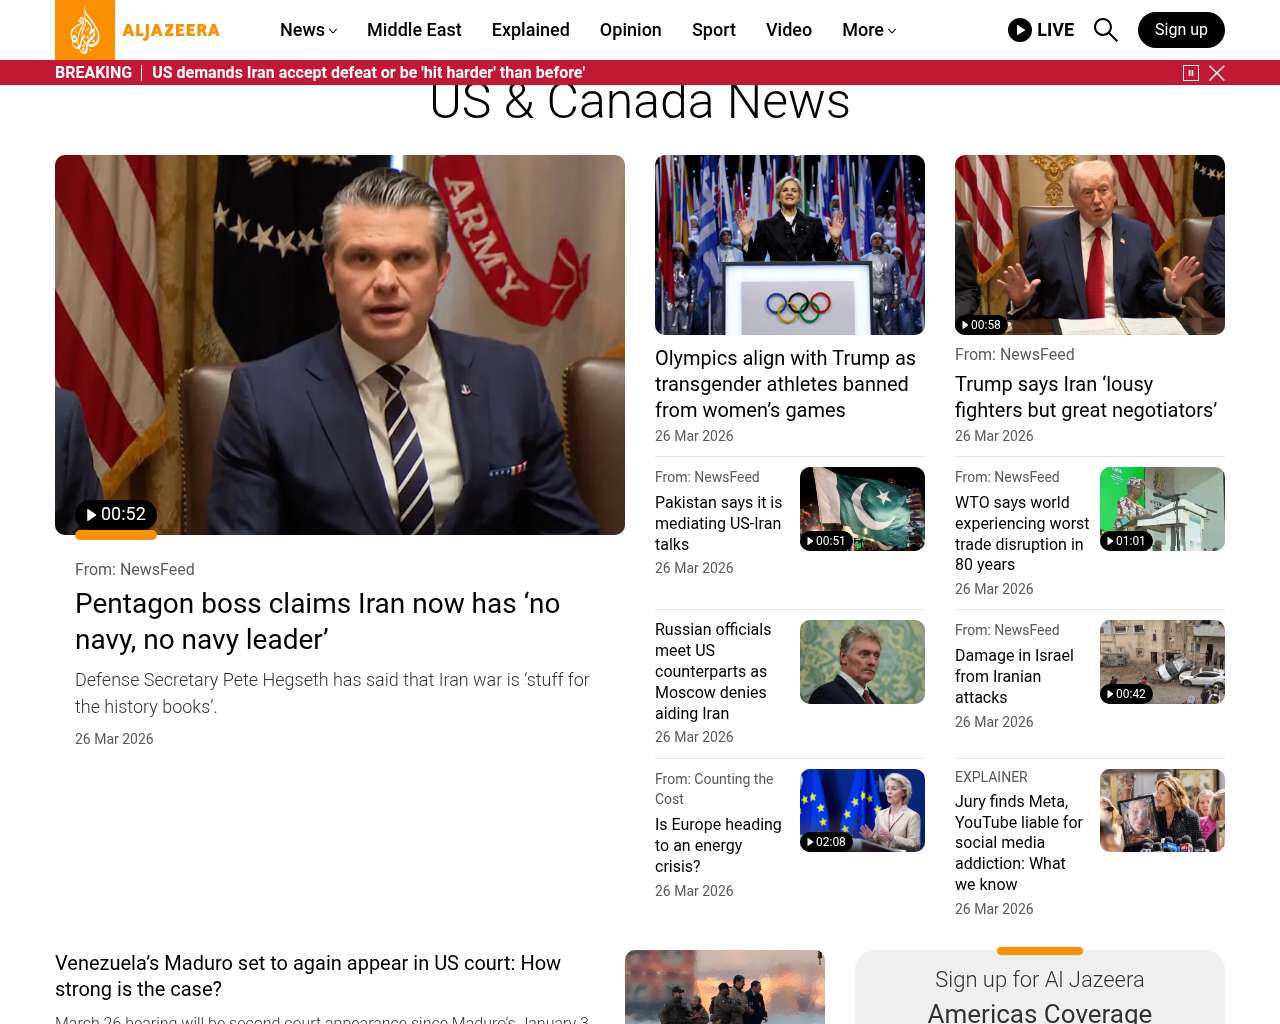Open the Pentagon boss Iran navy headline
Image resolution: width=1280 pixels, height=1024 pixels.
pos(317,621)
